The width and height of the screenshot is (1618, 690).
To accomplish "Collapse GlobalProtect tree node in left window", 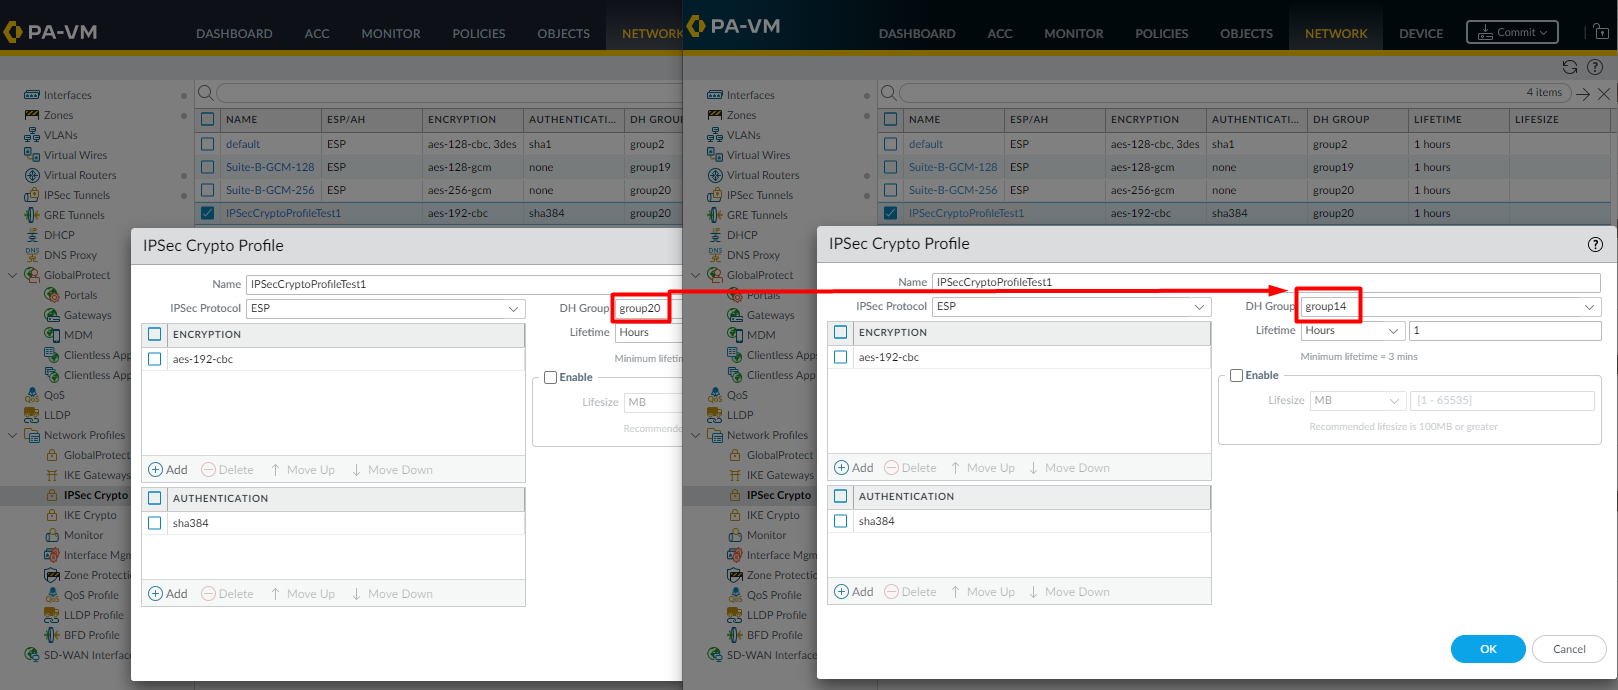I will [13, 275].
